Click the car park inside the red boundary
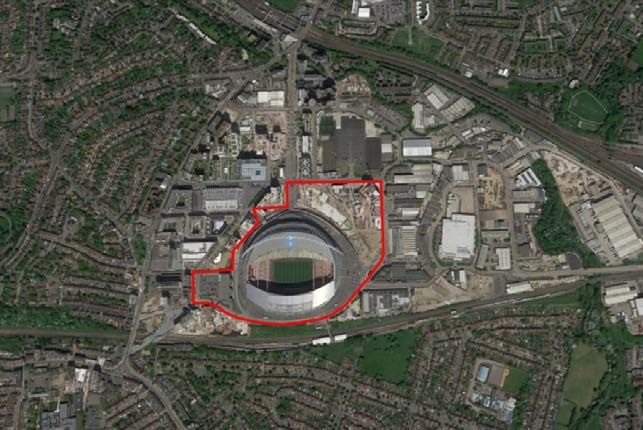The width and height of the screenshot is (643, 430). coord(213,288)
